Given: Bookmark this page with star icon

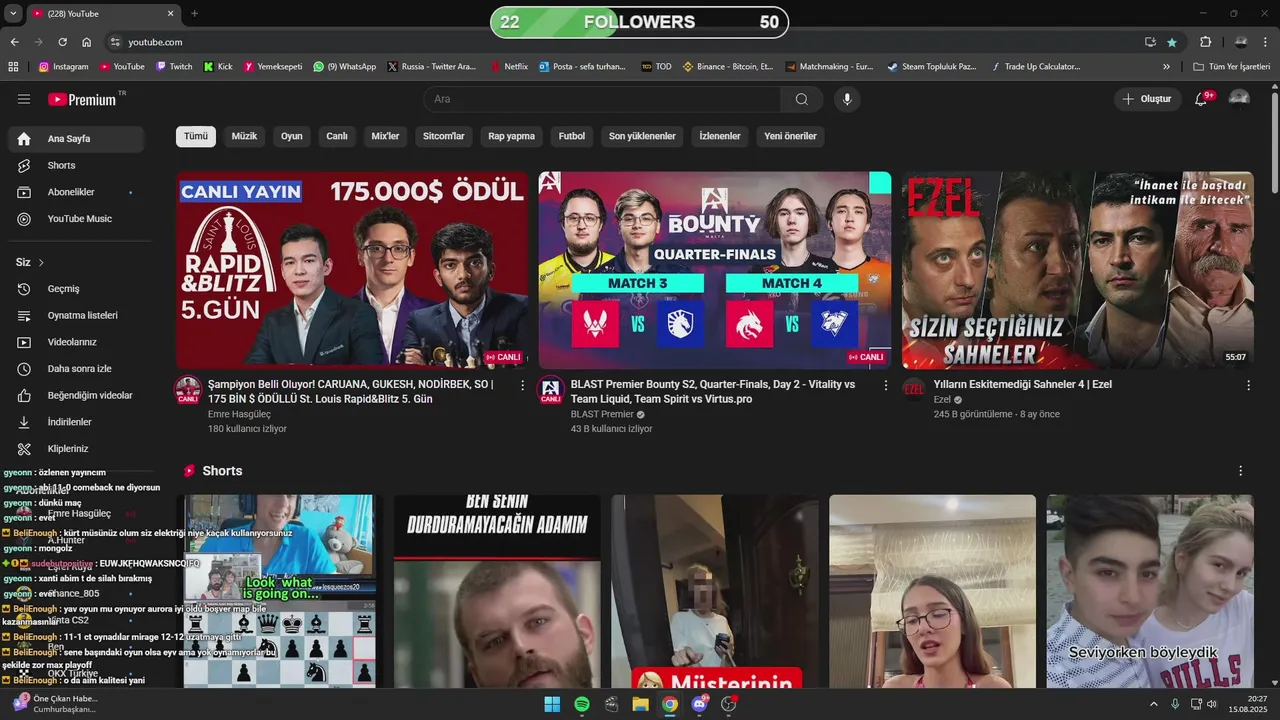Looking at the screenshot, I should coord(1172,42).
